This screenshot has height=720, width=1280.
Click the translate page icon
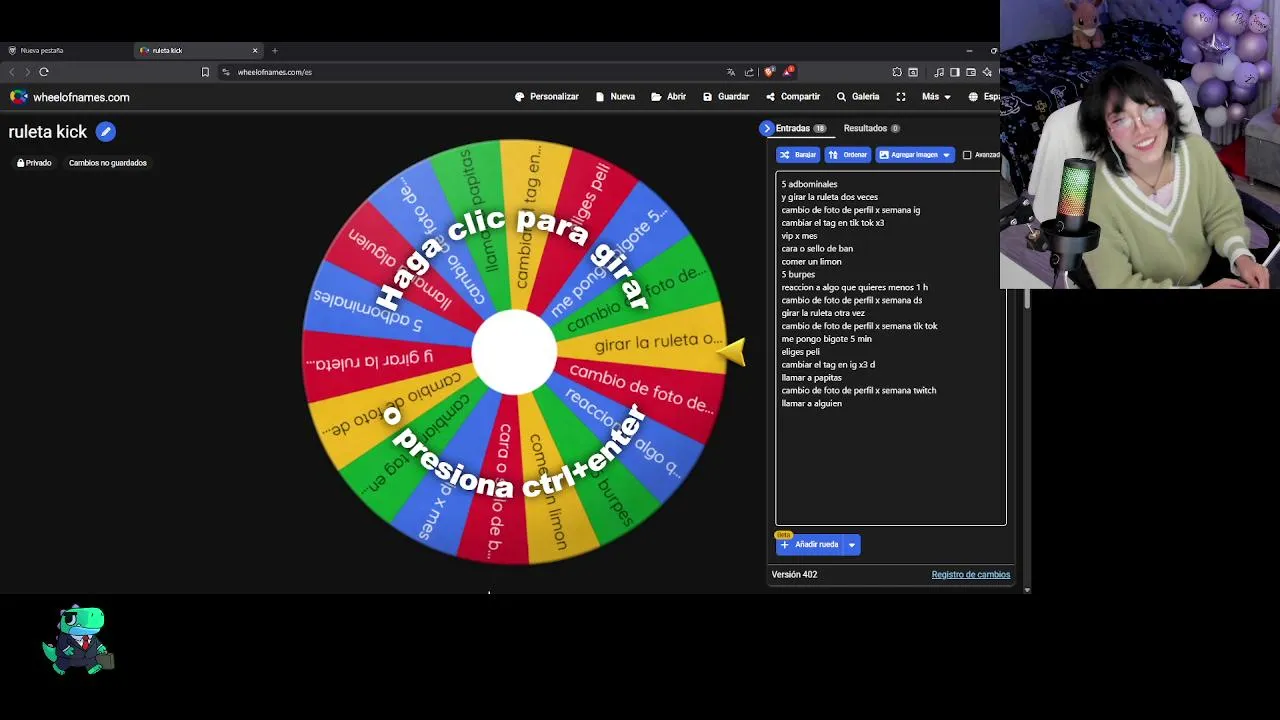(731, 72)
